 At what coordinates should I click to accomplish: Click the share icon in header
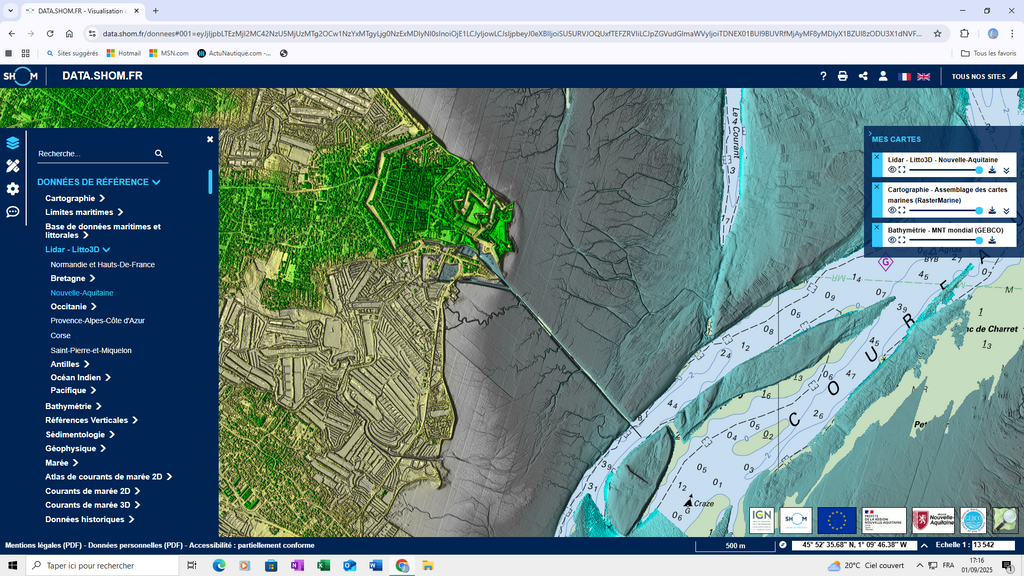coord(863,76)
